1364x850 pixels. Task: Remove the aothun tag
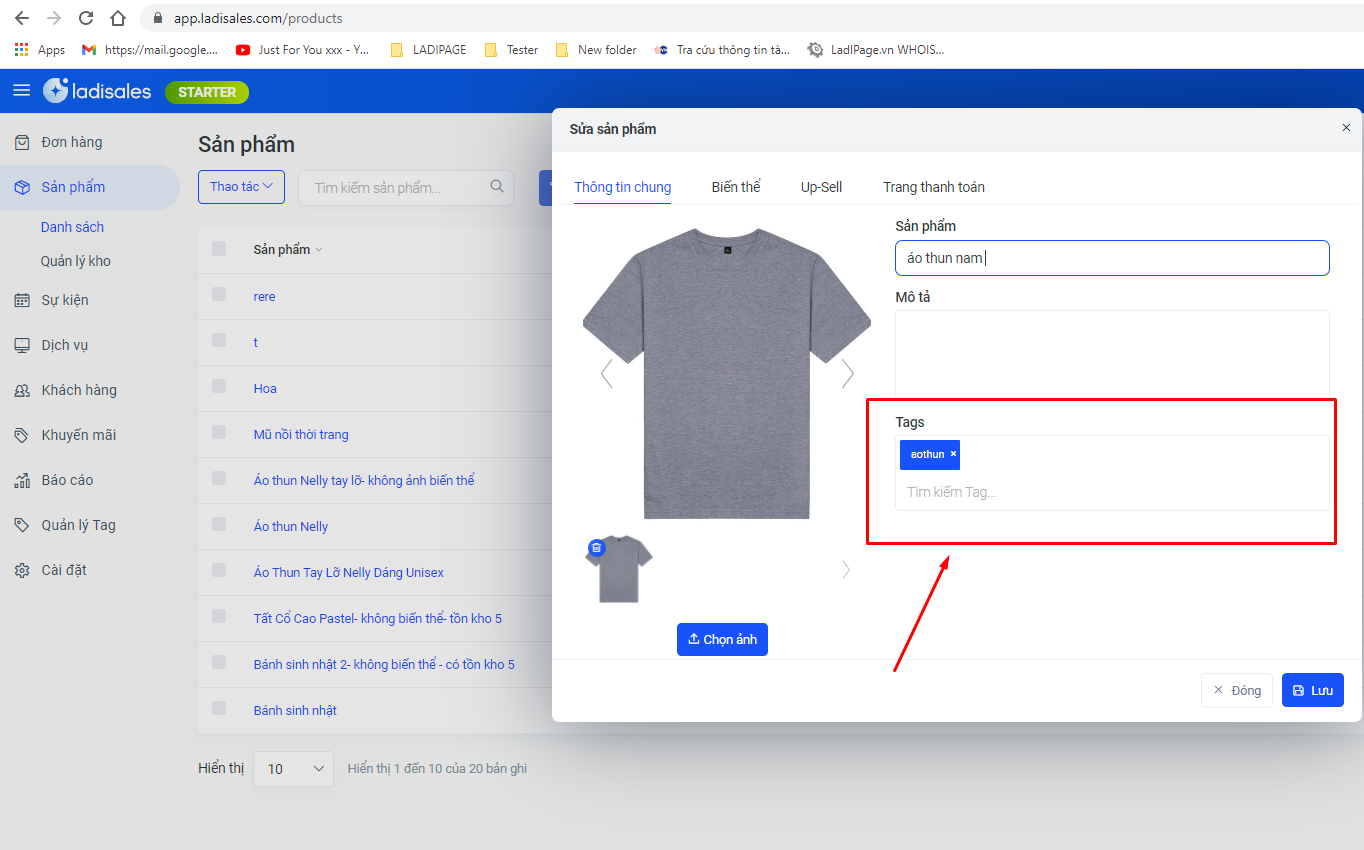pyautogui.click(x=954, y=454)
